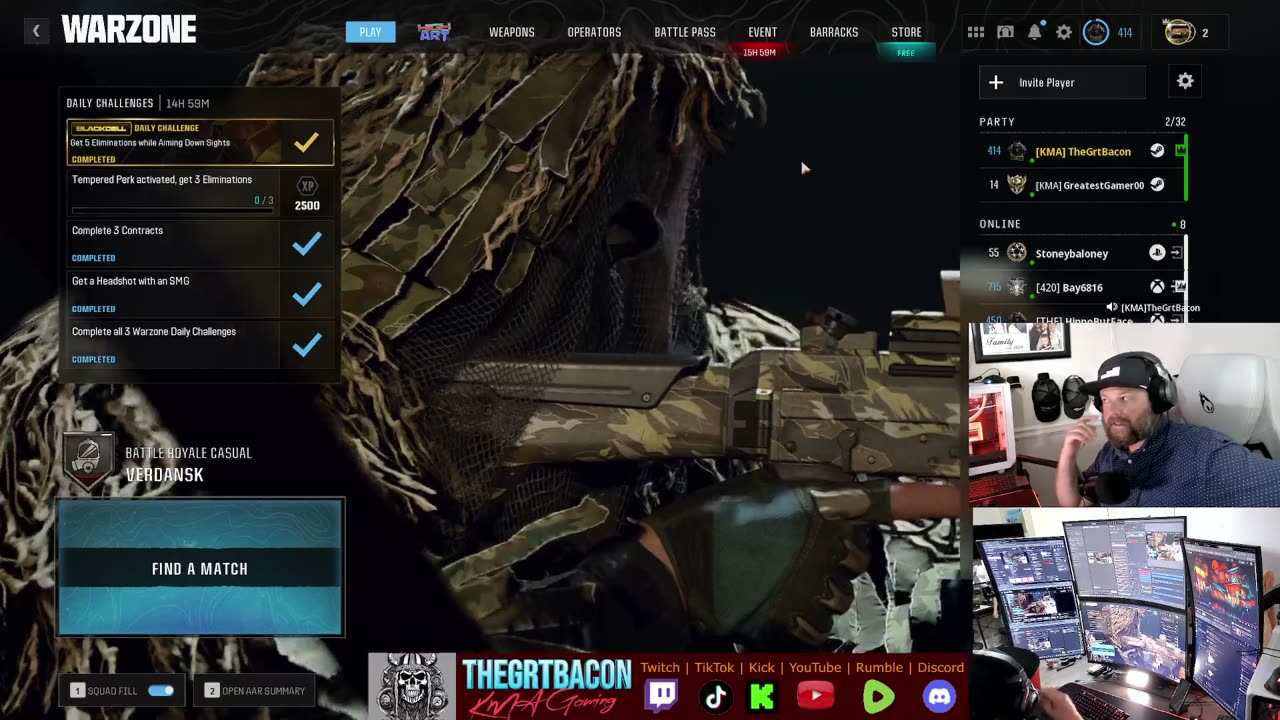This screenshot has height=720, width=1280.
Task: Switch to the WEAPONS tab
Action: pyautogui.click(x=512, y=32)
